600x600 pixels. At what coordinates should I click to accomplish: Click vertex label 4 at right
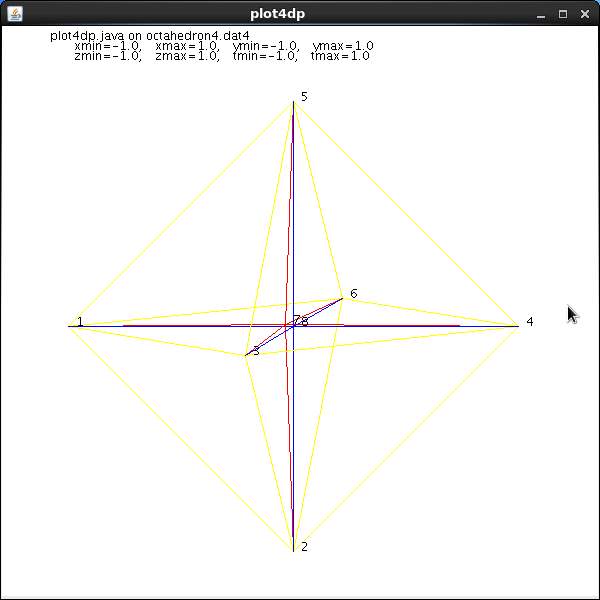coord(530,321)
